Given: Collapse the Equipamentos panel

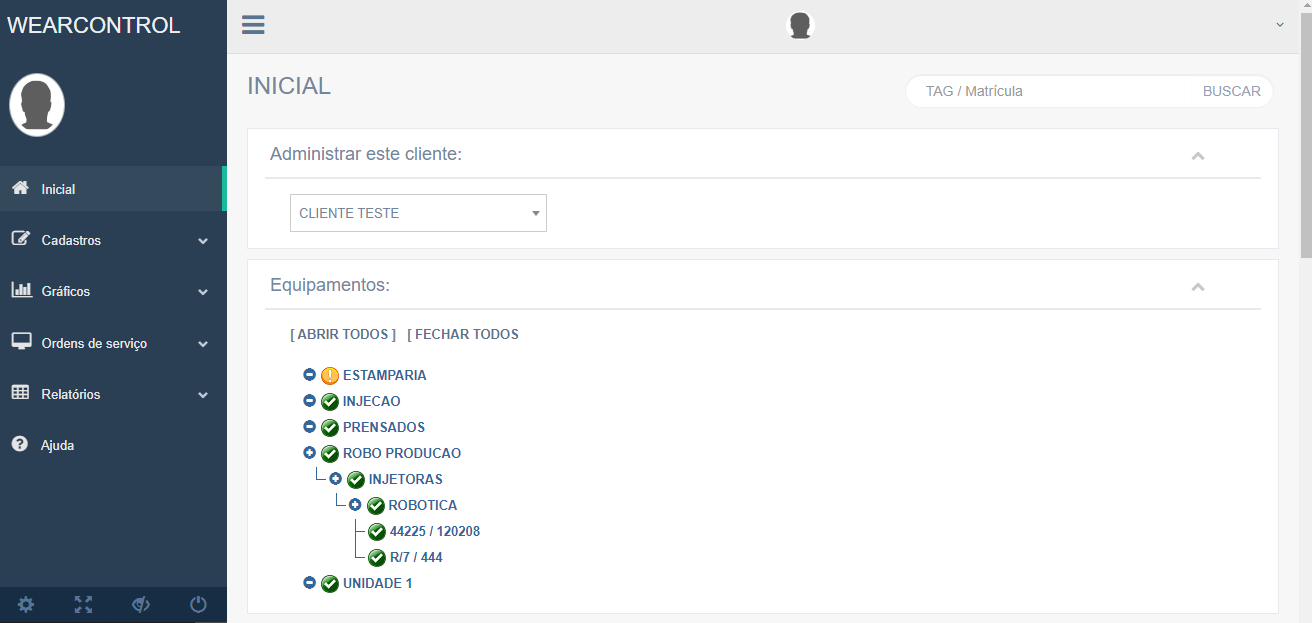Looking at the screenshot, I should click(1197, 287).
